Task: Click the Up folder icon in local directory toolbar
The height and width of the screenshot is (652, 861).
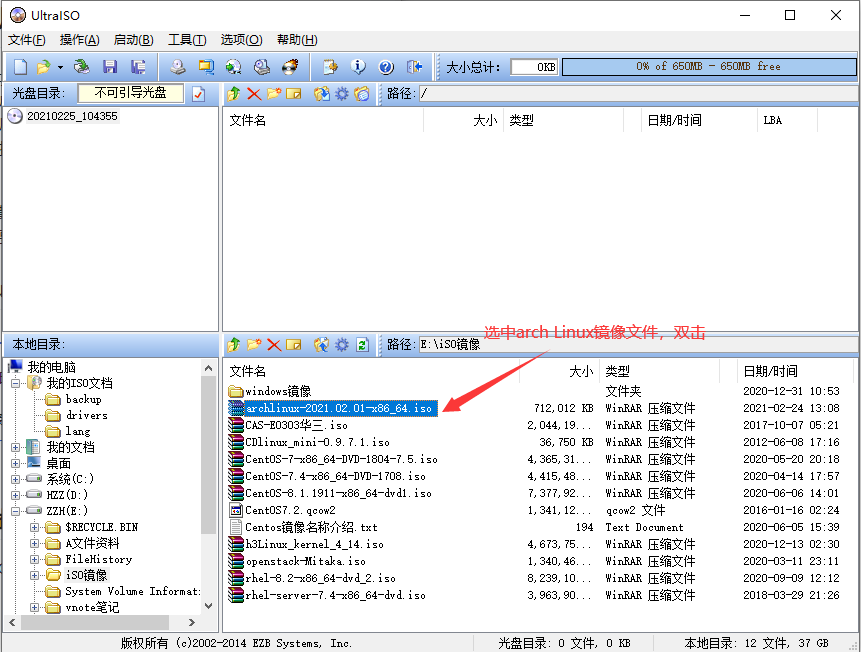Action: pyautogui.click(x=234, y=344)
